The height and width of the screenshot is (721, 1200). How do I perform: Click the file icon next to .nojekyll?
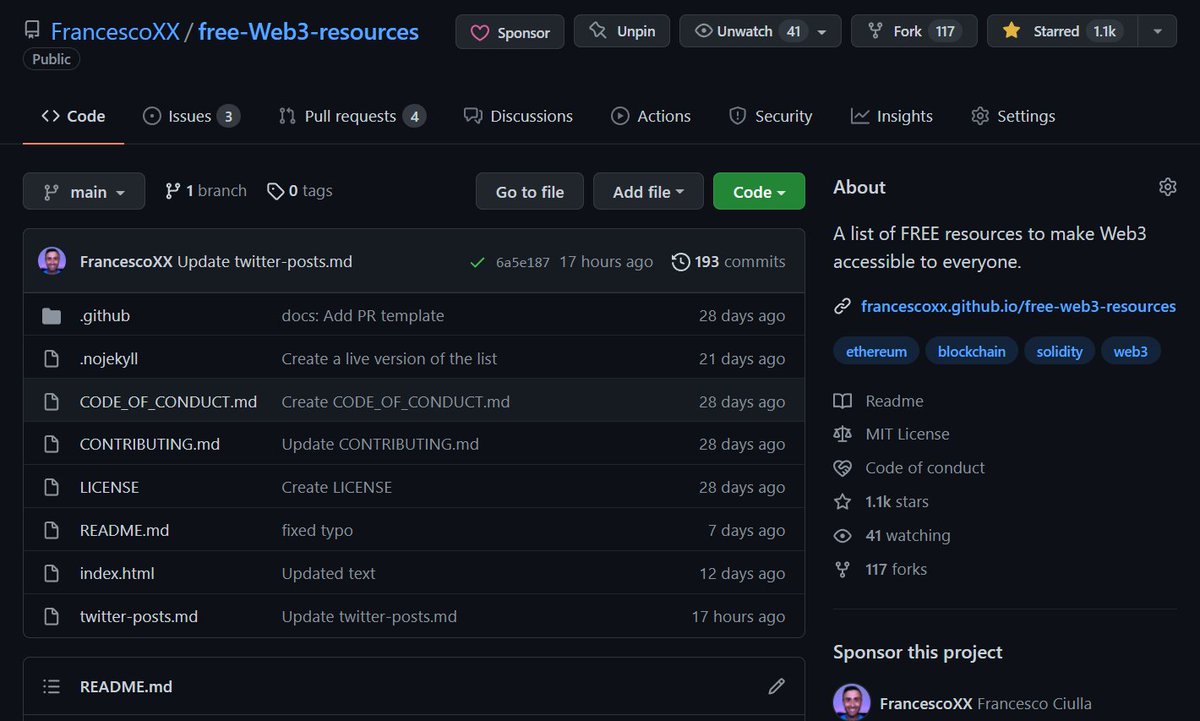tap(52, 359)
